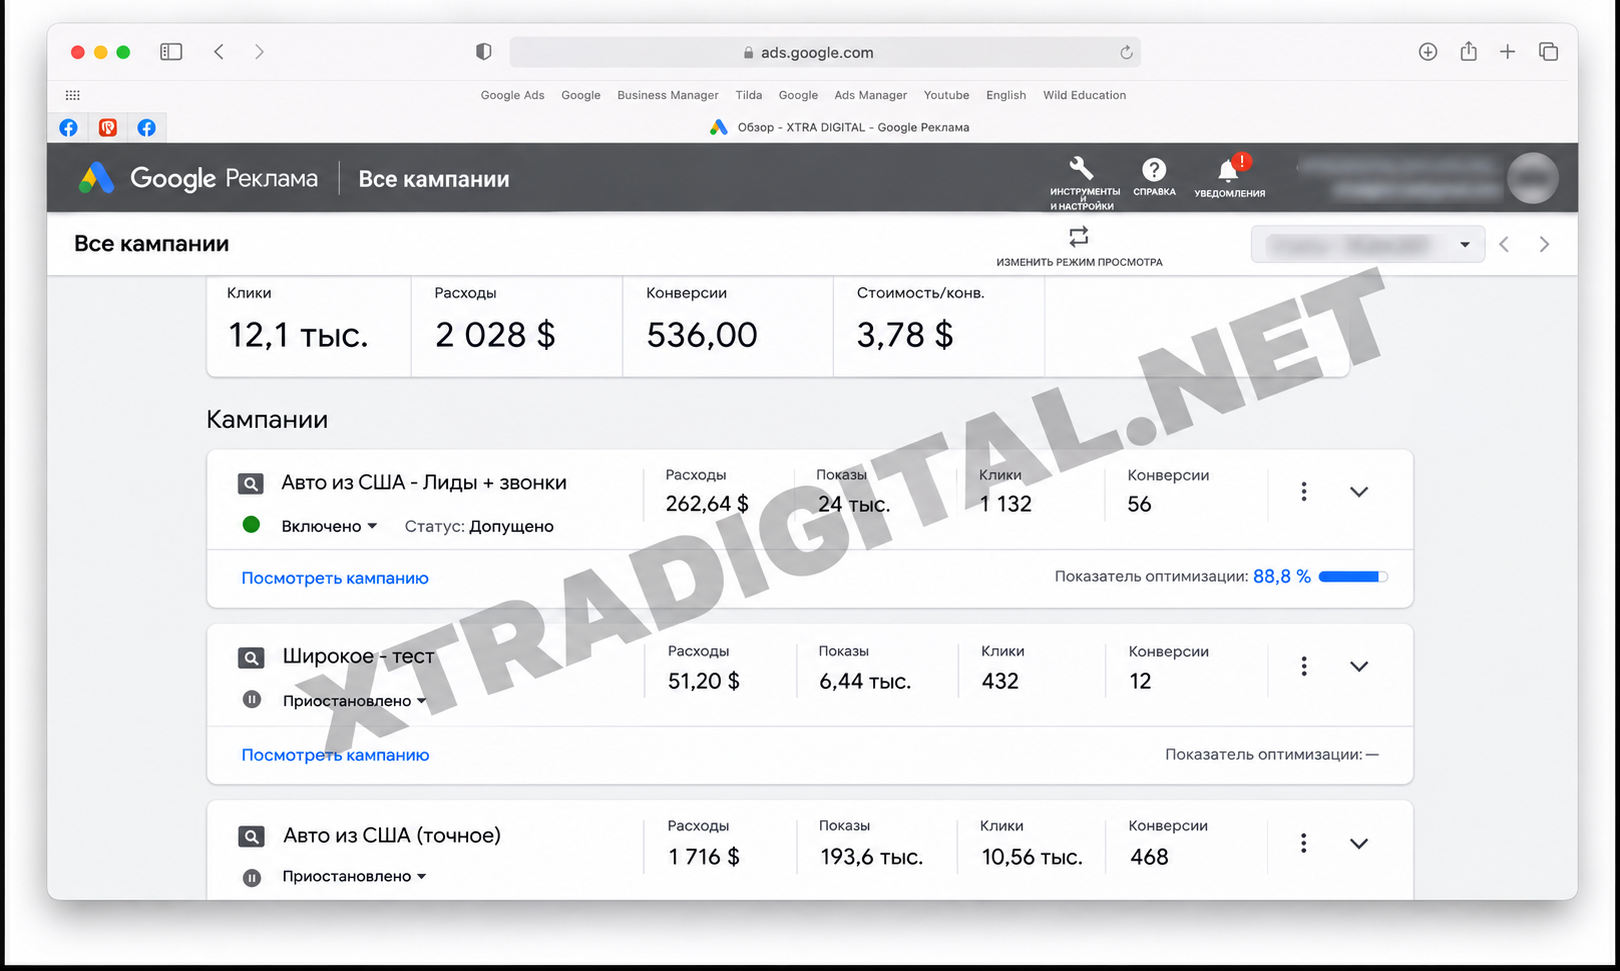Open the Safari downloads icon
Viewport: 1620px width, 971px height.
(x=1428, y=52)
